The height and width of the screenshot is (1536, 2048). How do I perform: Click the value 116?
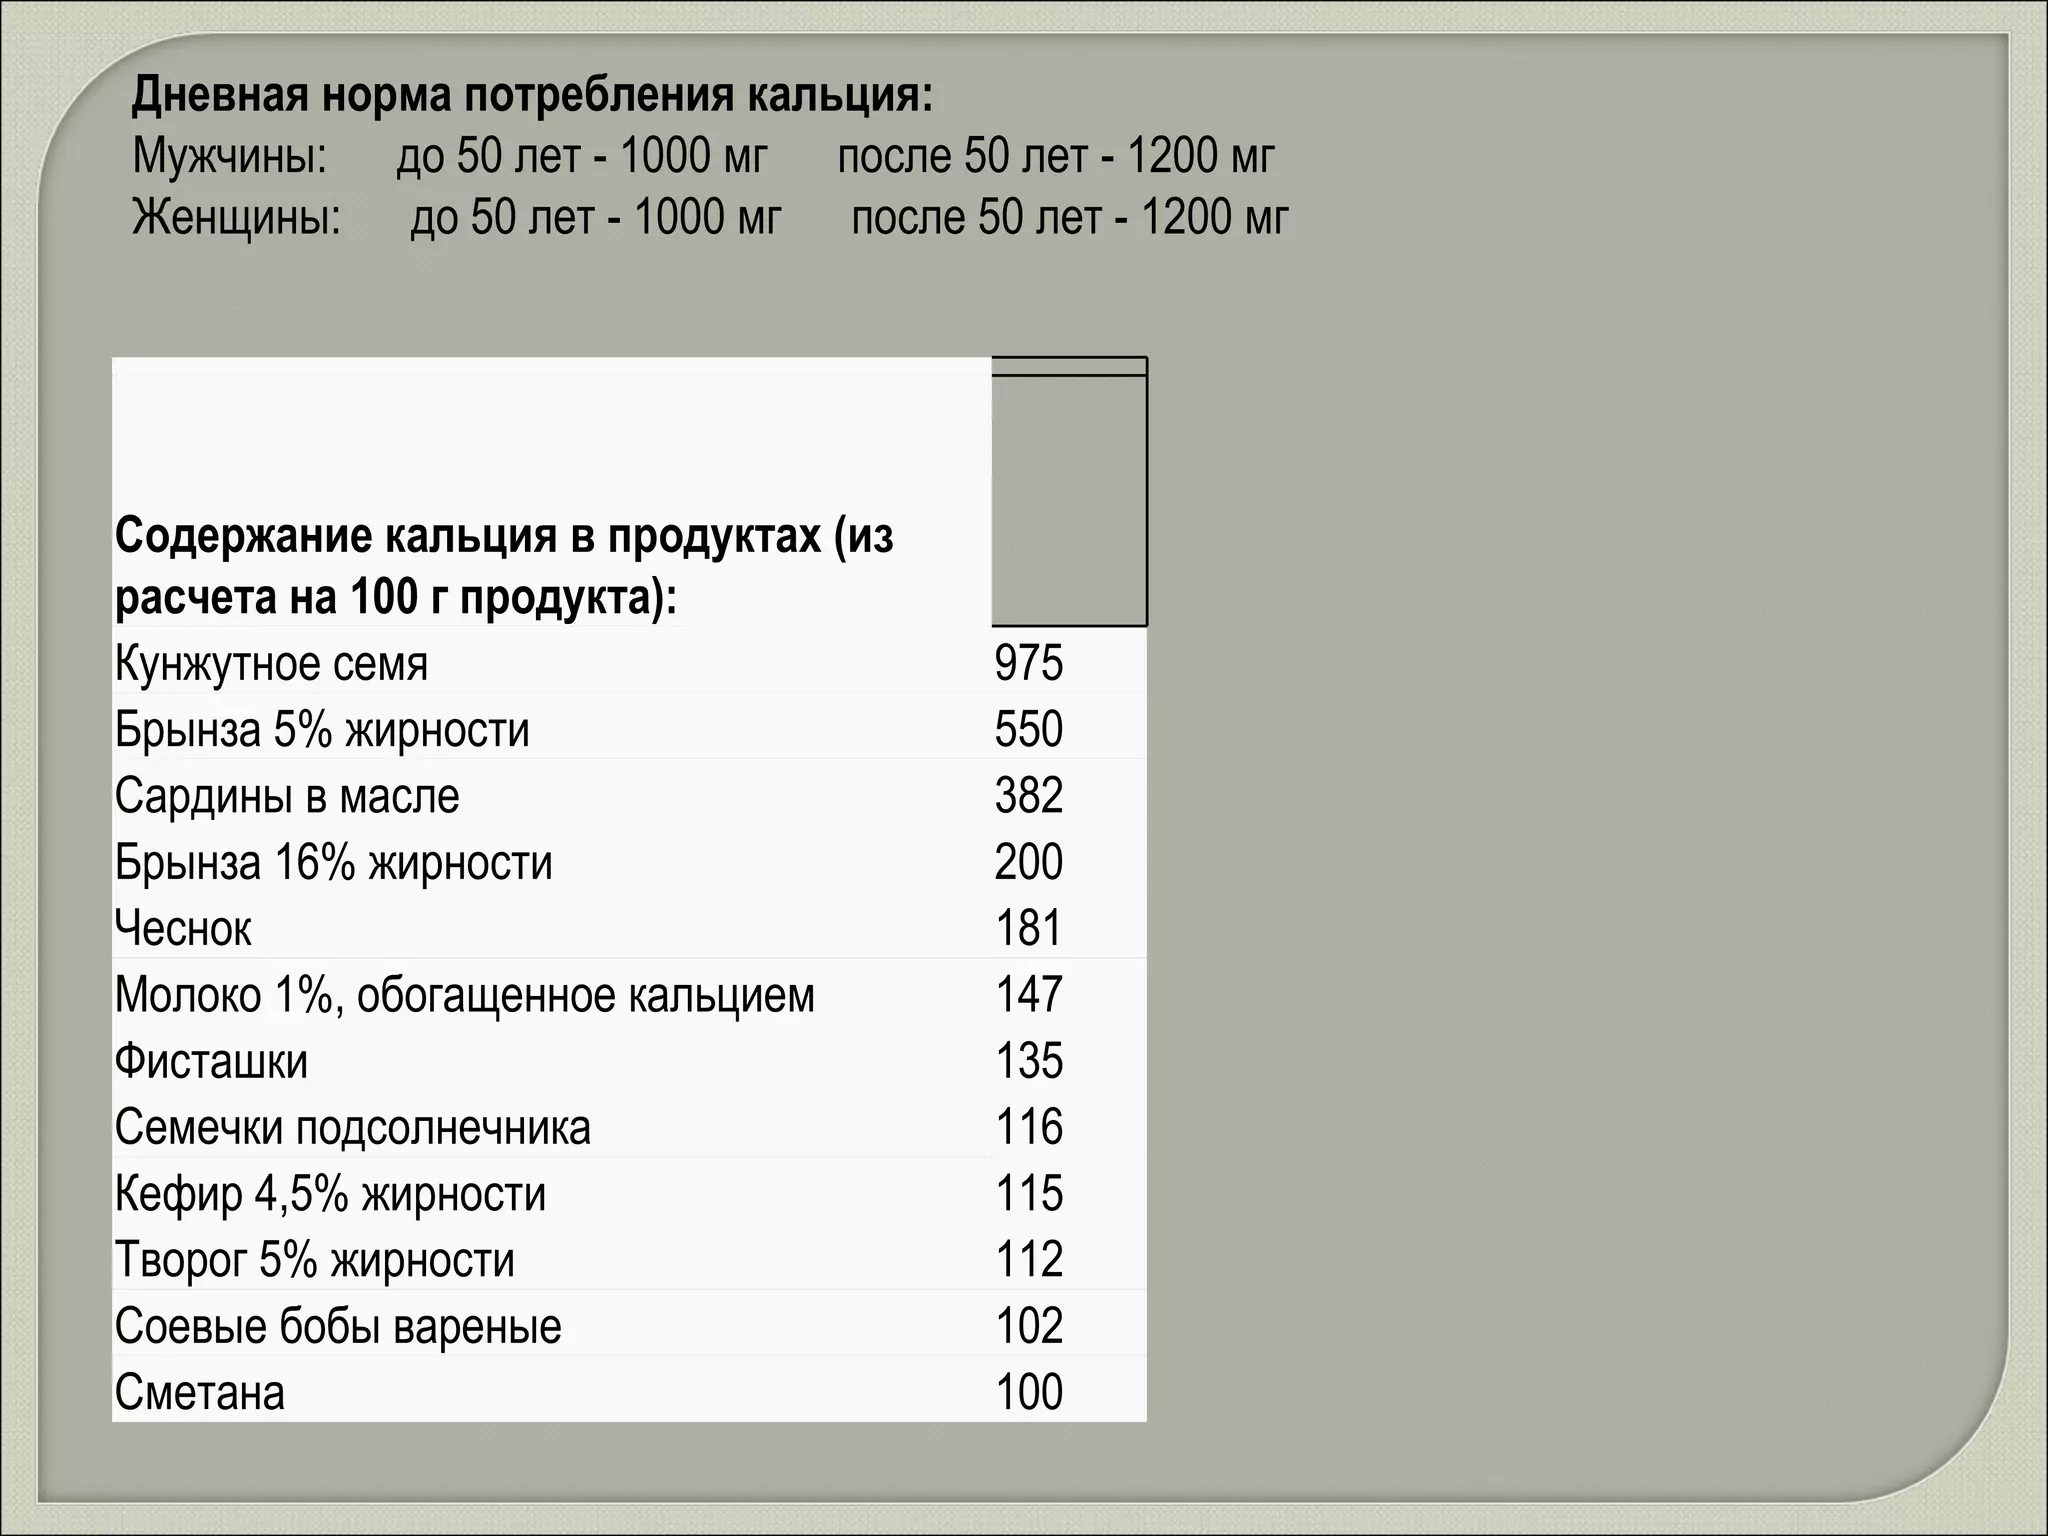point(1029,1127)
